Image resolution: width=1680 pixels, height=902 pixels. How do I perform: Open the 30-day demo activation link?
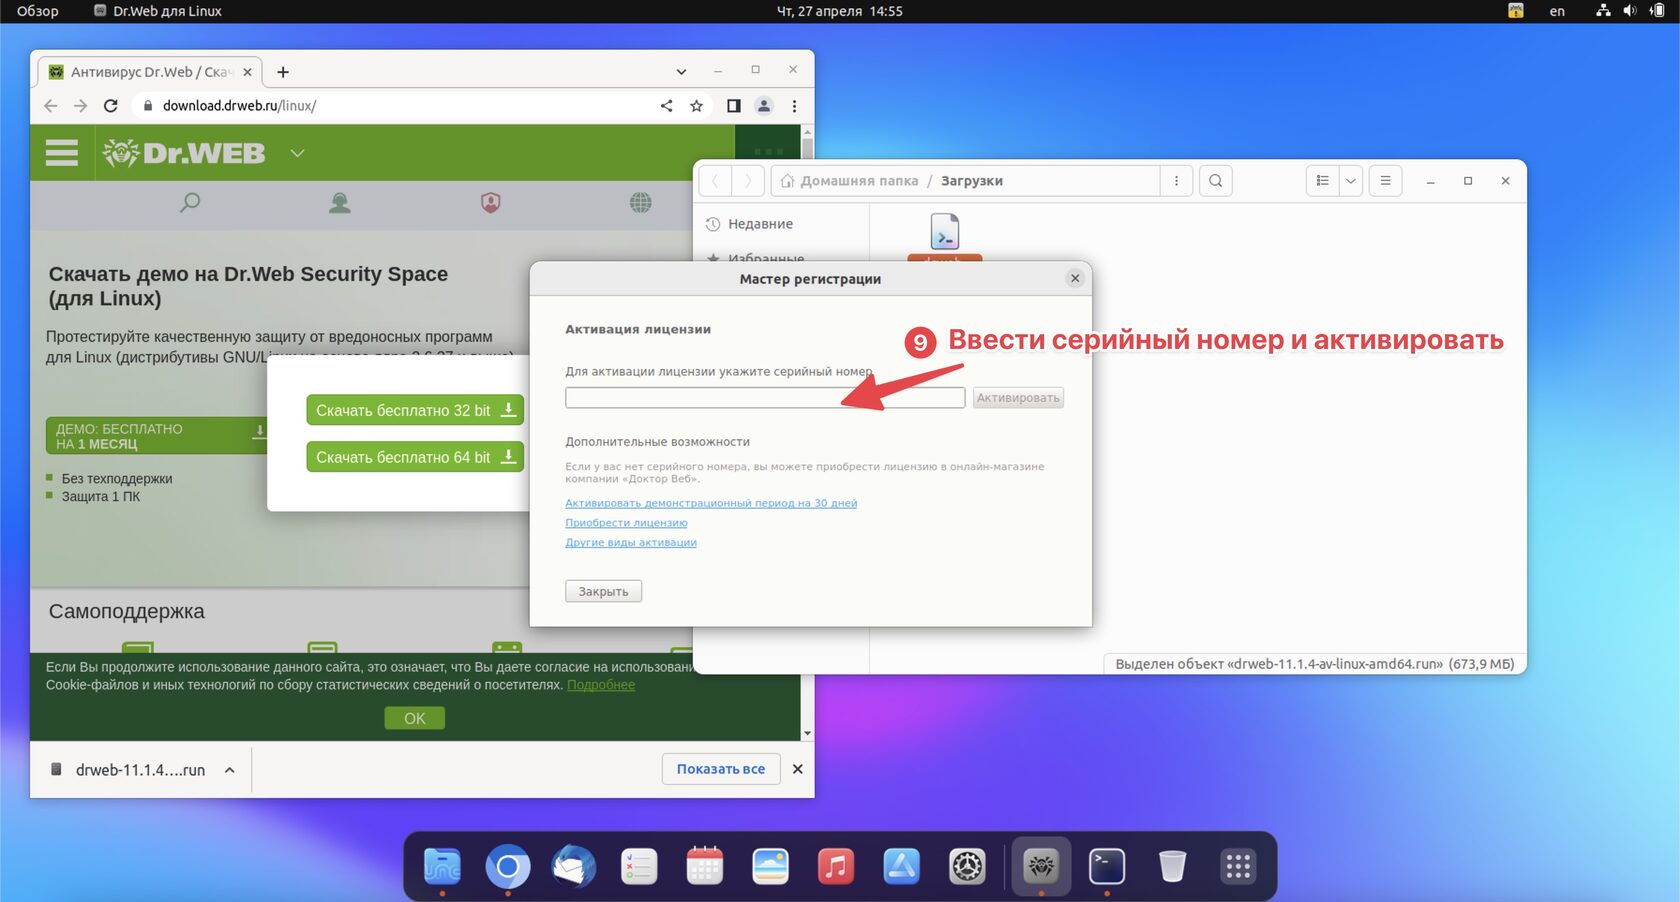711,503
